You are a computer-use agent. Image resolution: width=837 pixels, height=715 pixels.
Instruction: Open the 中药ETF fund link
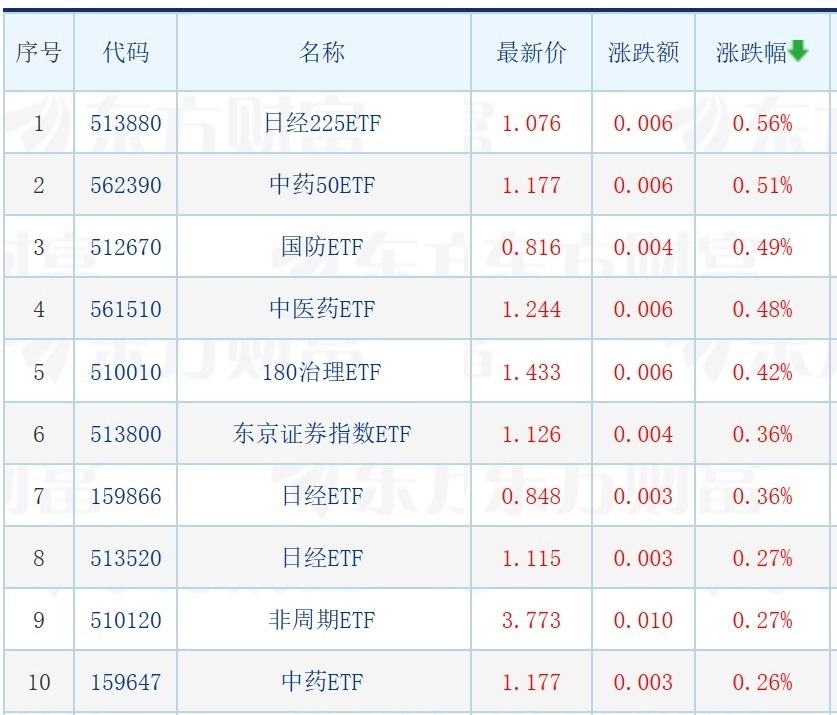point(322,682)
